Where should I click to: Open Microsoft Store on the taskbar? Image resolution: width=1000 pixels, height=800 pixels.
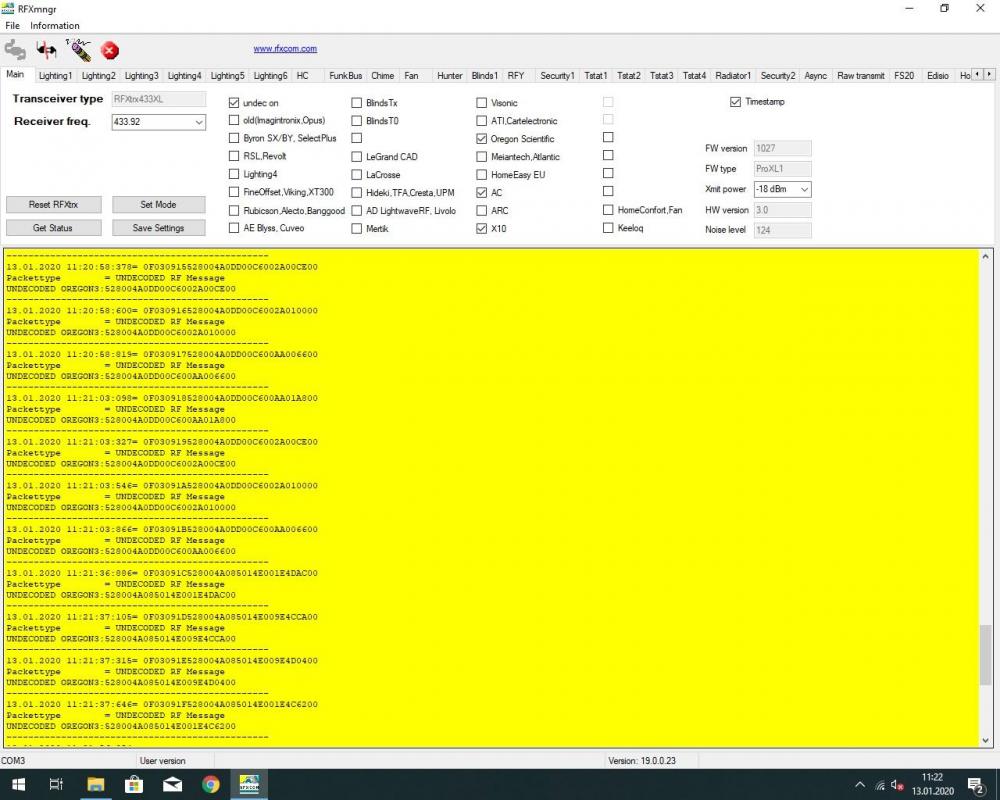point(134,784)
